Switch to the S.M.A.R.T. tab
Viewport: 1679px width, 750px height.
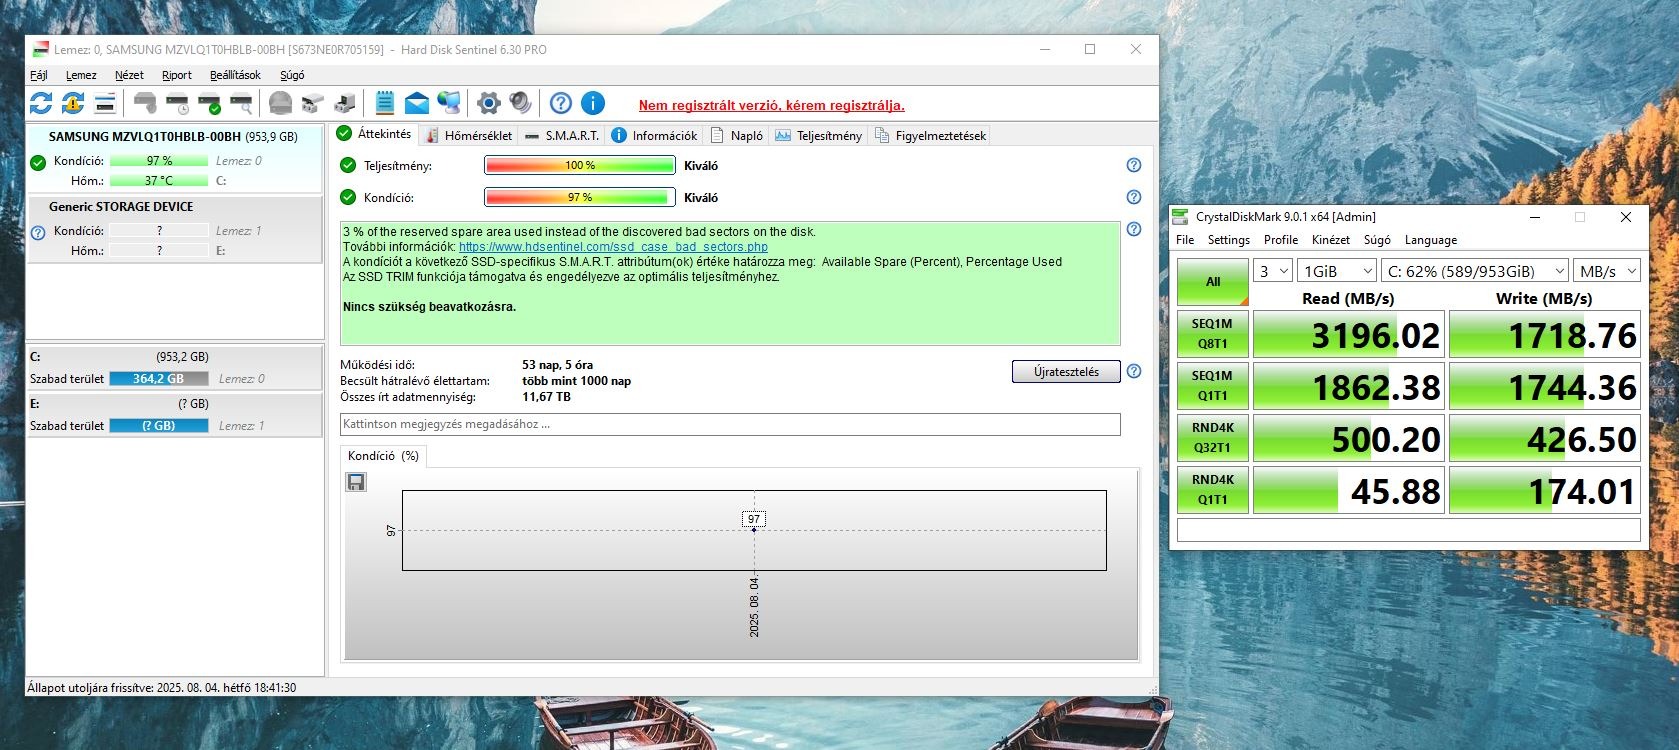[561, 135]
